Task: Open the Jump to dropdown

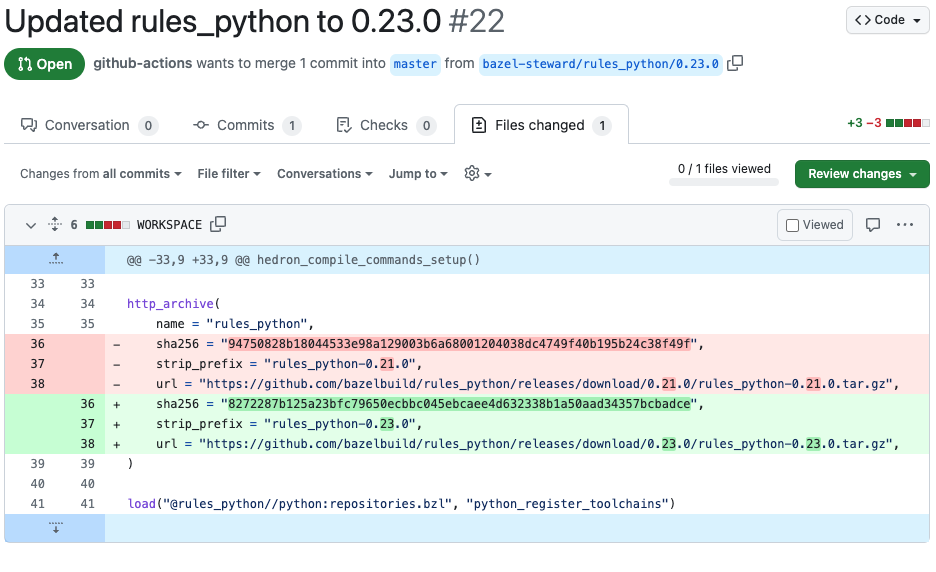Action: [418, 174]
